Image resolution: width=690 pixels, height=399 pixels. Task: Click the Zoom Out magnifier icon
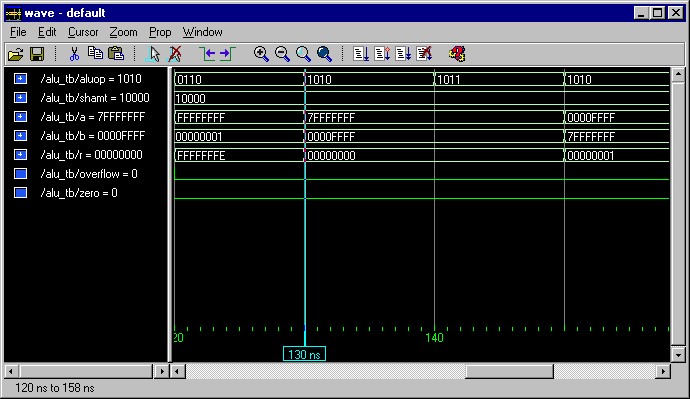coord(282,54)
